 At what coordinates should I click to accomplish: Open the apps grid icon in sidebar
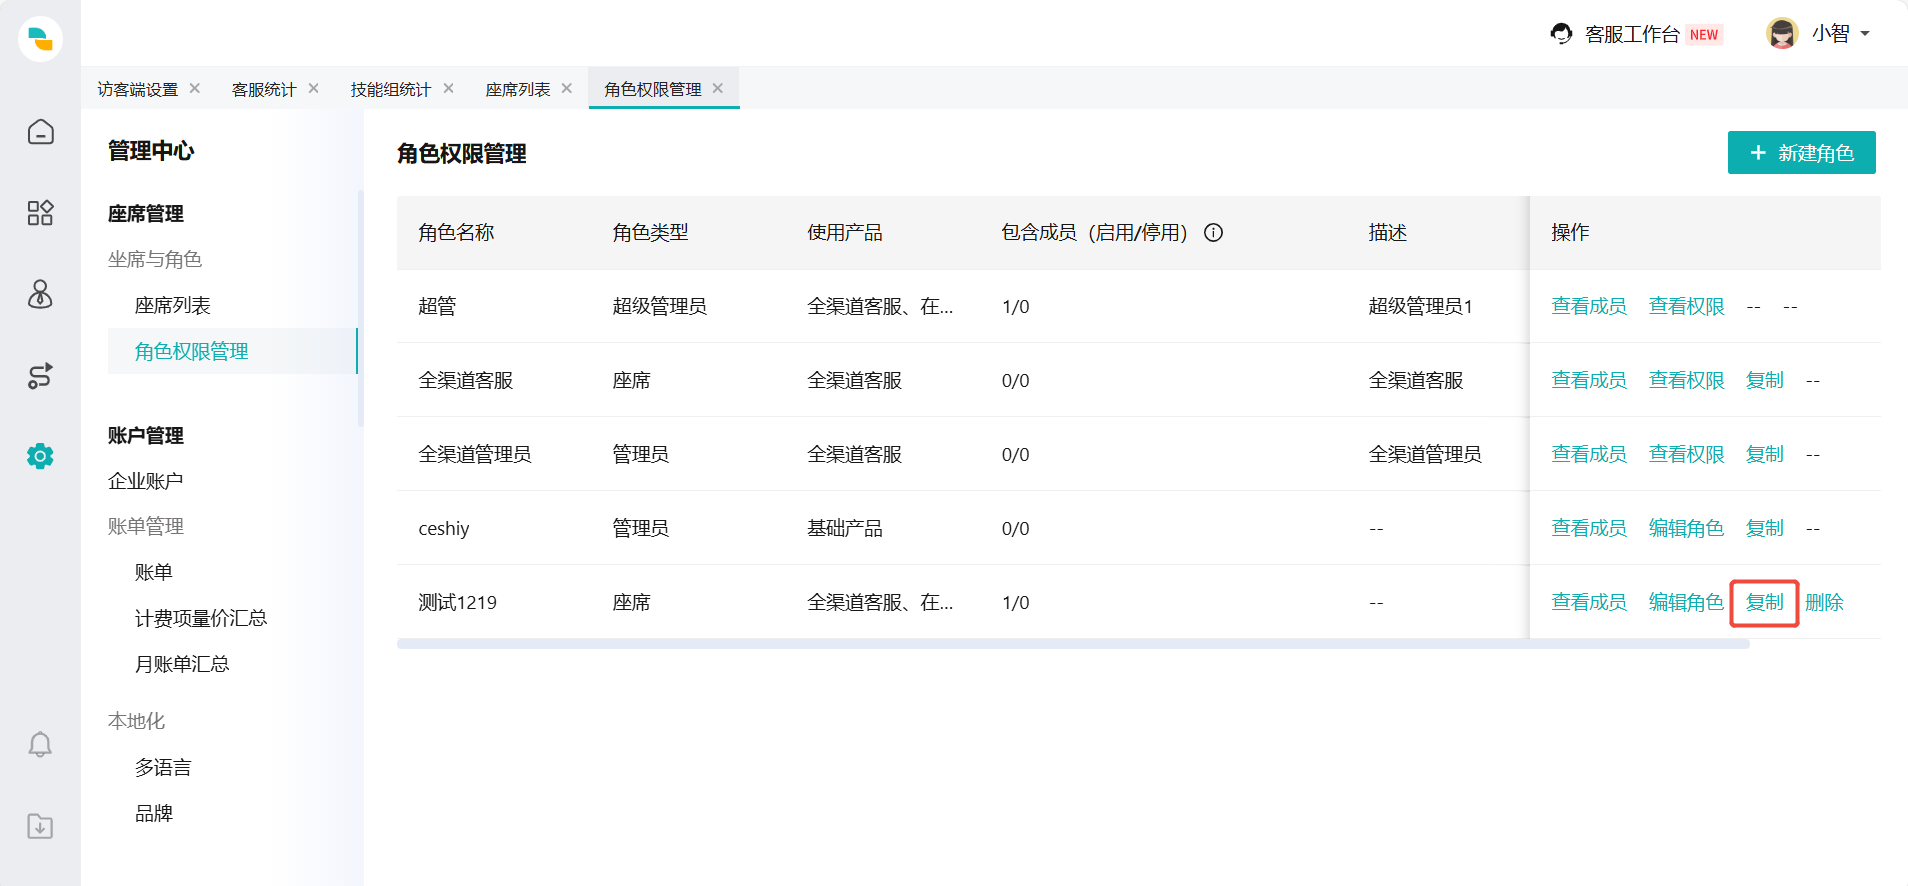click(x=40, y=213)
